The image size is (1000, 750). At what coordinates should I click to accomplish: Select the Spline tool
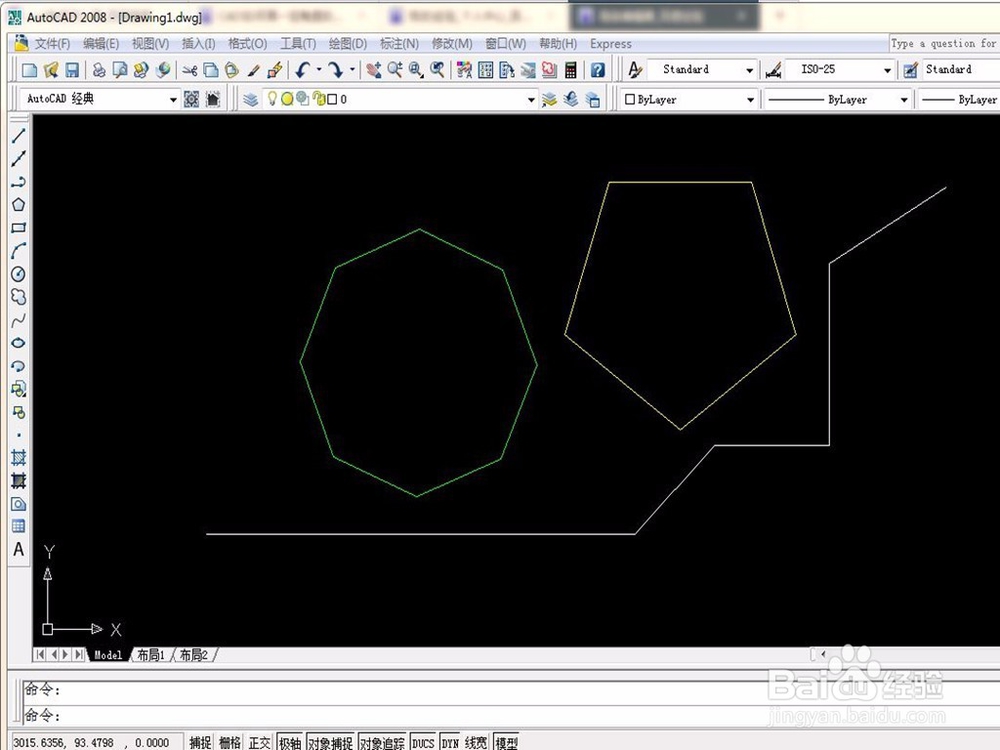point(18,320)
